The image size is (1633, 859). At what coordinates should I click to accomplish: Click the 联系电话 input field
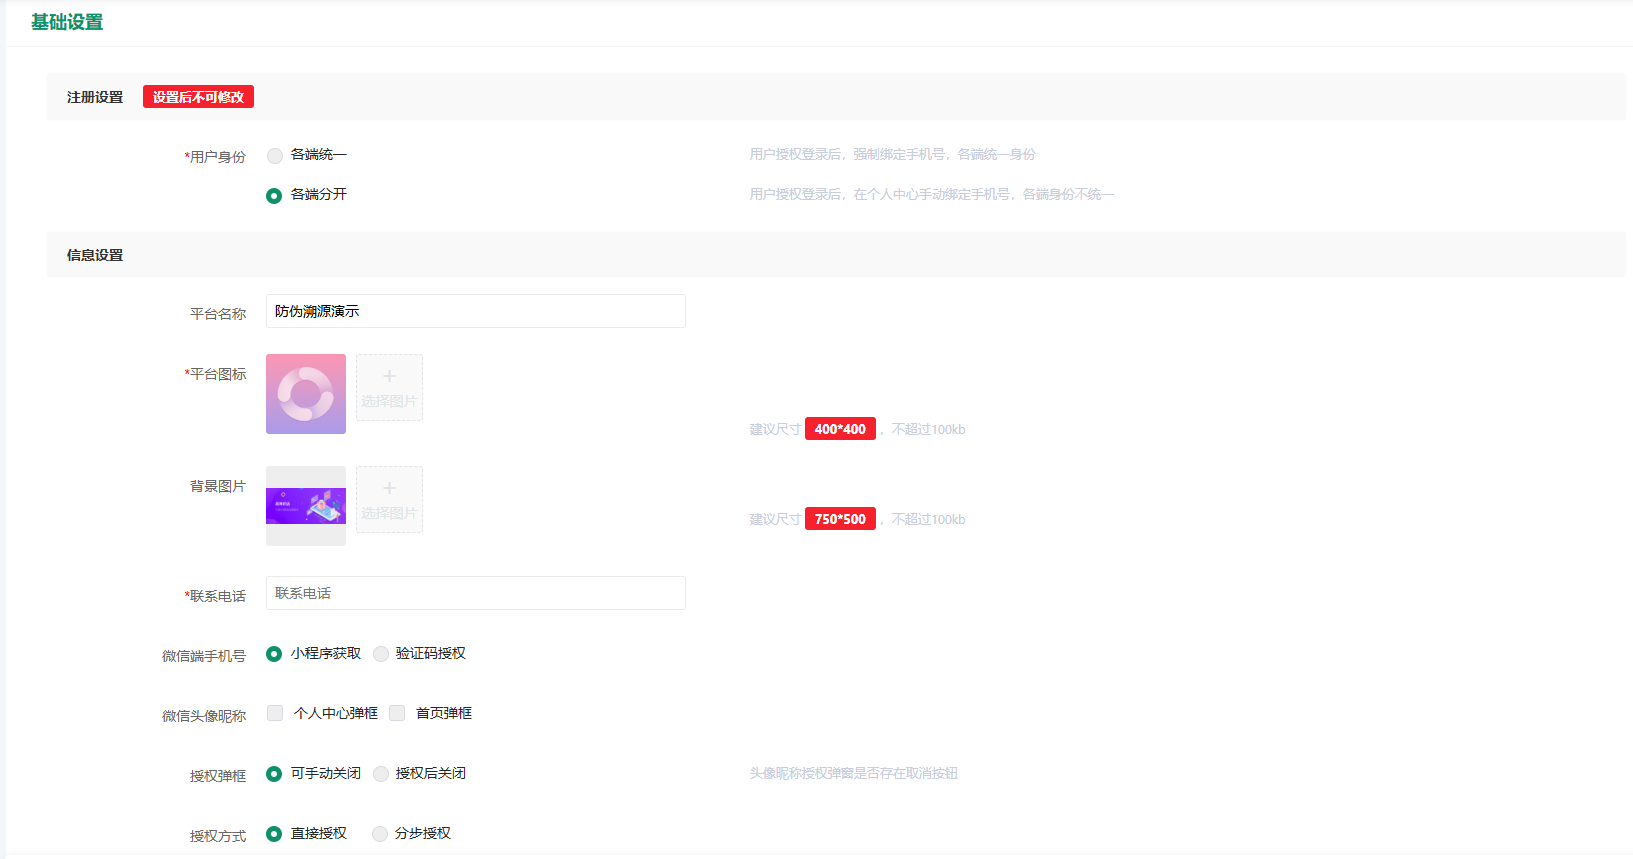click(475, 593)
